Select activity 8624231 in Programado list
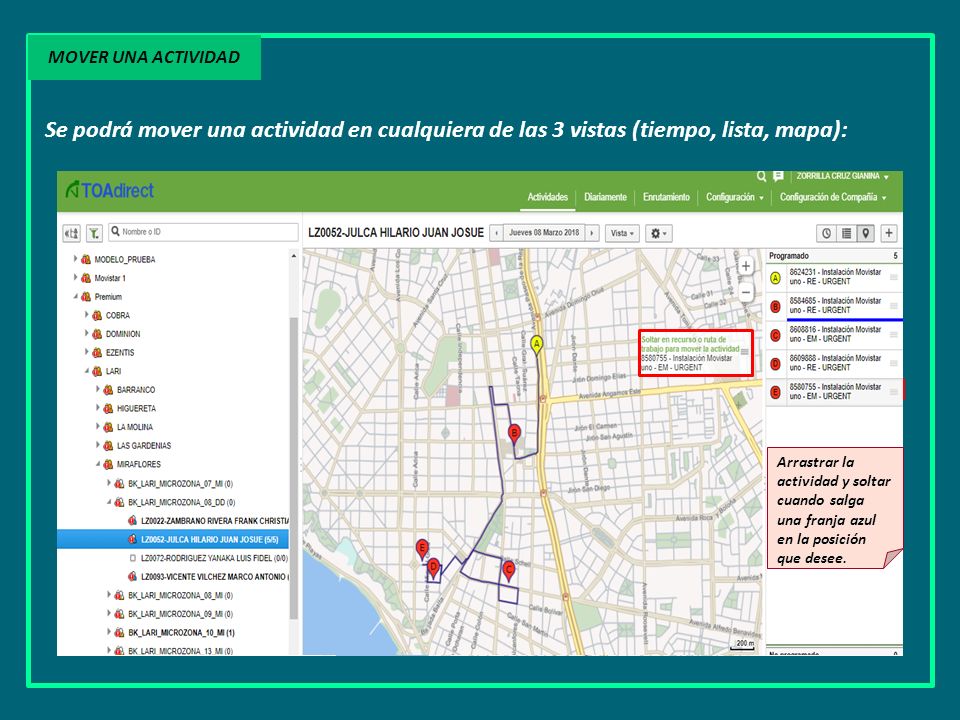This screenshot has width=960, height=720. point(834,277)
